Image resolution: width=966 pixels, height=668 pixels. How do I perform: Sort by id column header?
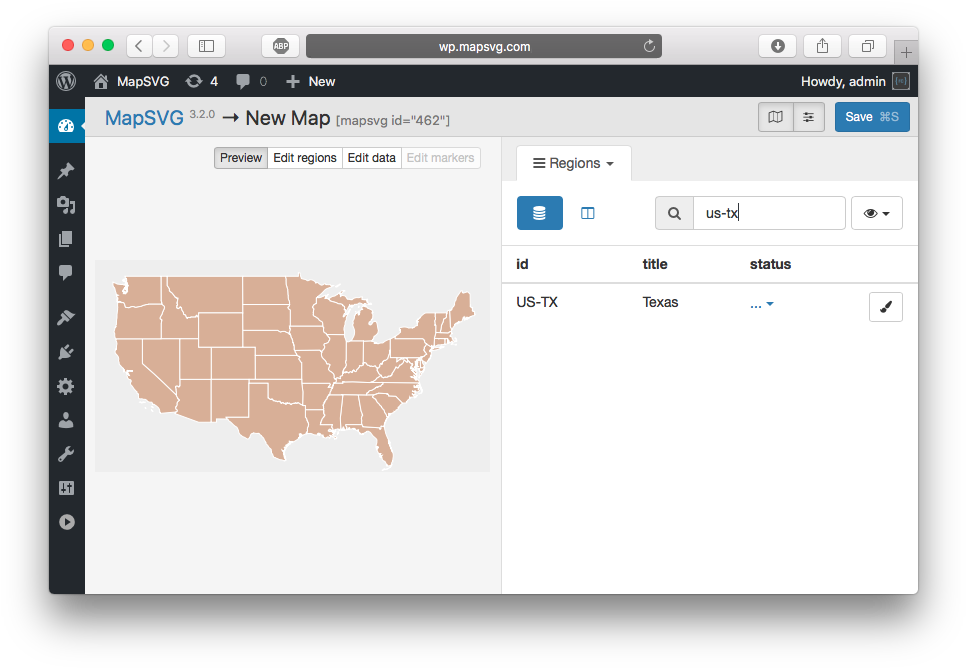tap(522, 264)
